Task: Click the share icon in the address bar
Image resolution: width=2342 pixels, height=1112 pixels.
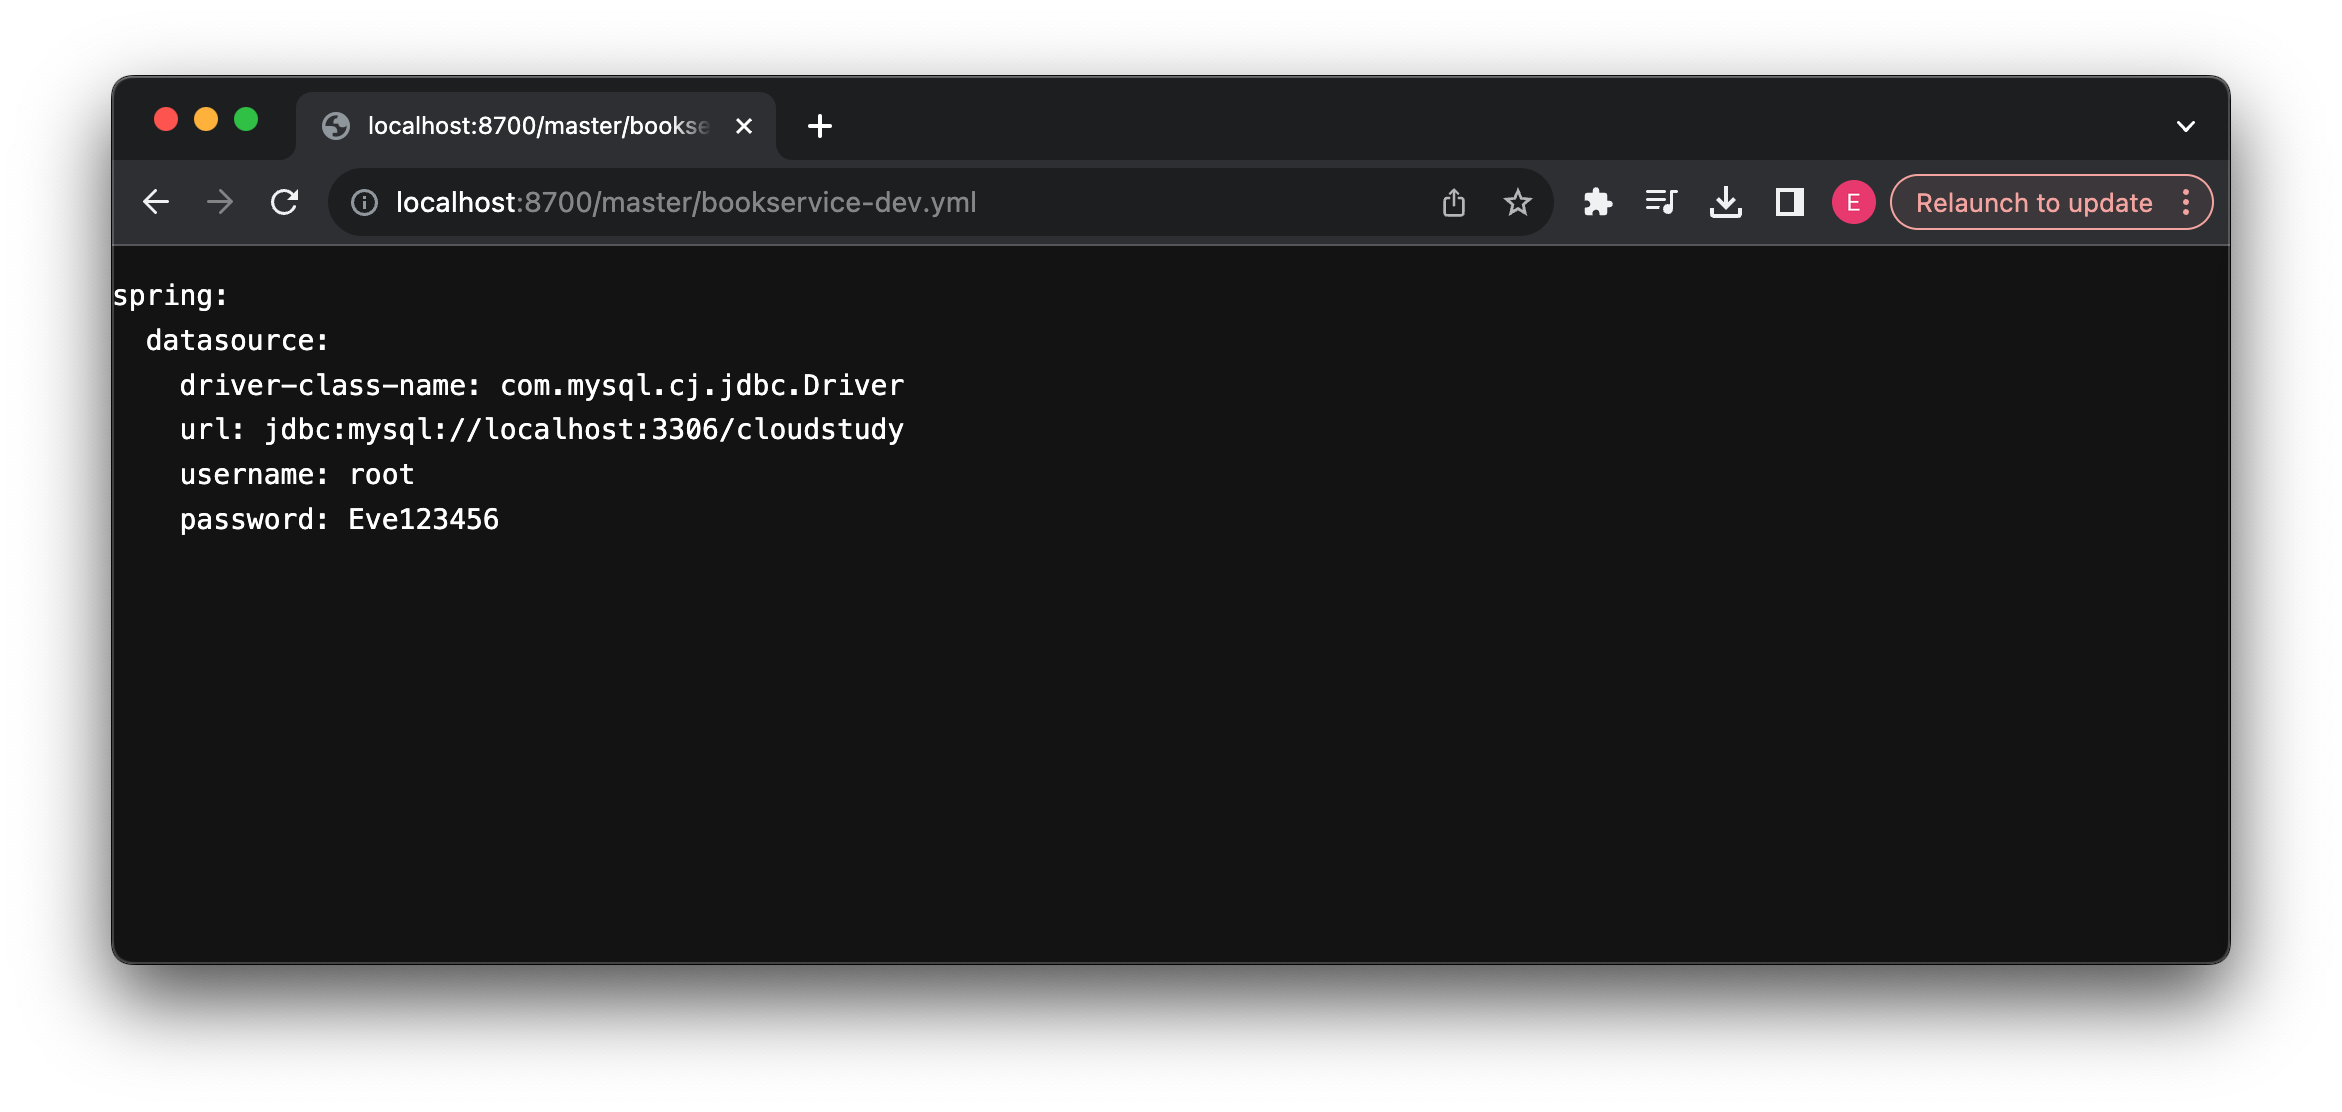Action: pyautogui.click(x=1453, y=201)
